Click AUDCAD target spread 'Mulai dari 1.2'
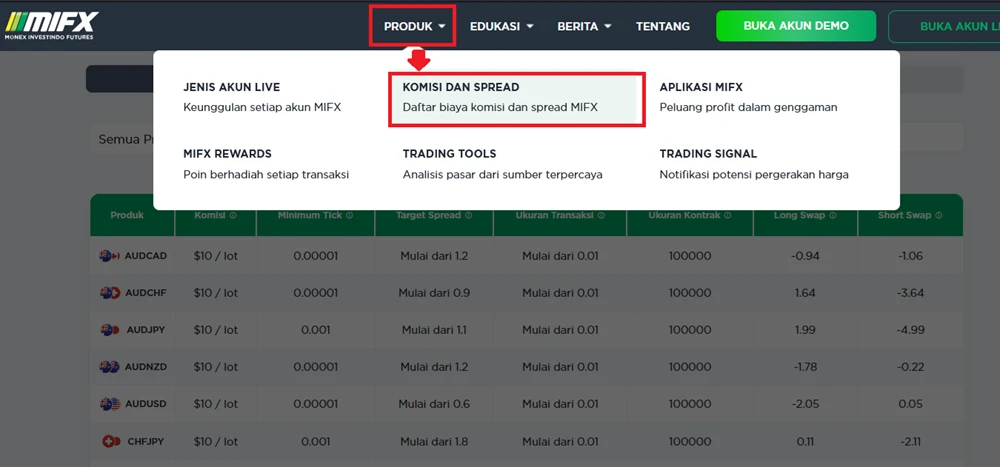 click(434, 256)
